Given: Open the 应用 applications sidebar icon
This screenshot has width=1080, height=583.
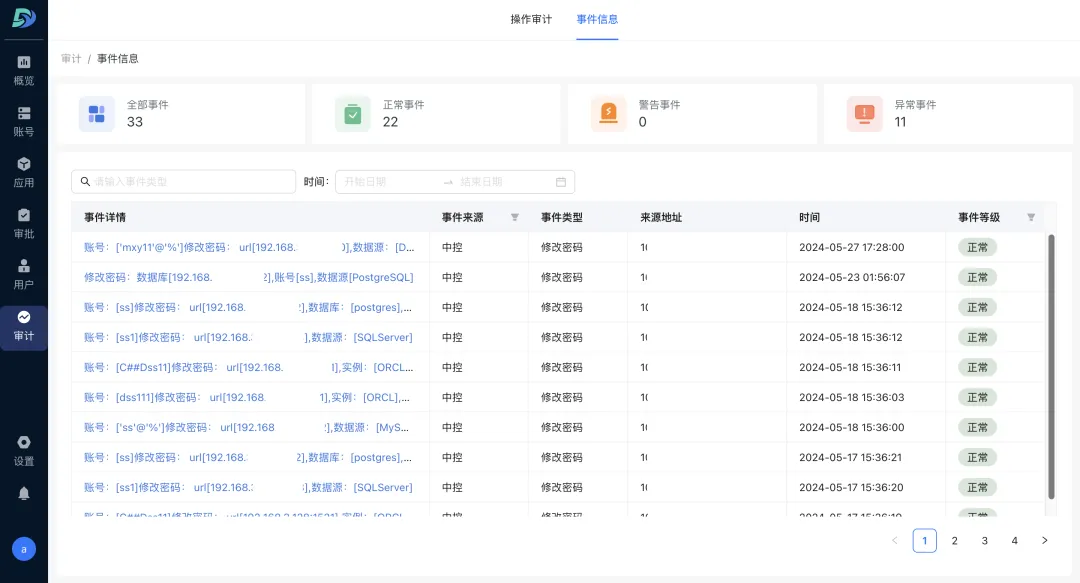Looking at the screenshot, I should coord(24,165).
